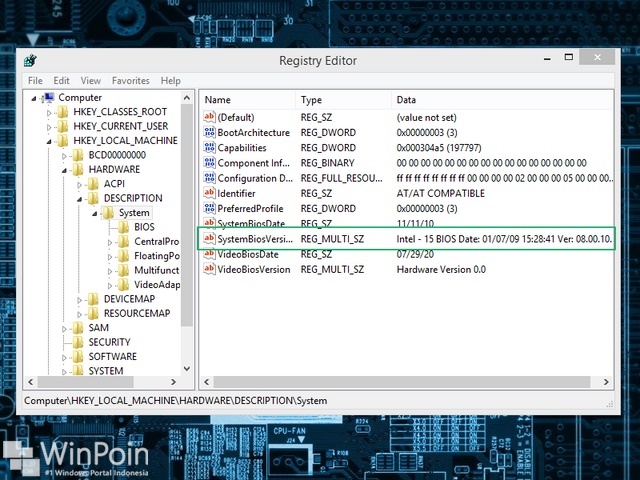Click the SECURITY folder icon
This screenshot has width=640, height=480.
click(x=78, y=342)
